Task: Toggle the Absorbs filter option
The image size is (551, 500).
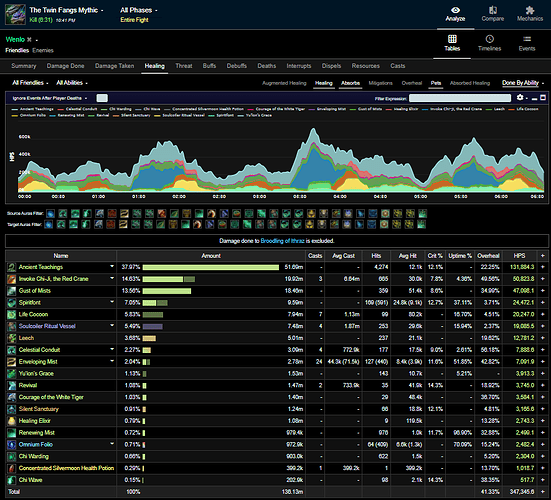Action: point(350,83)
